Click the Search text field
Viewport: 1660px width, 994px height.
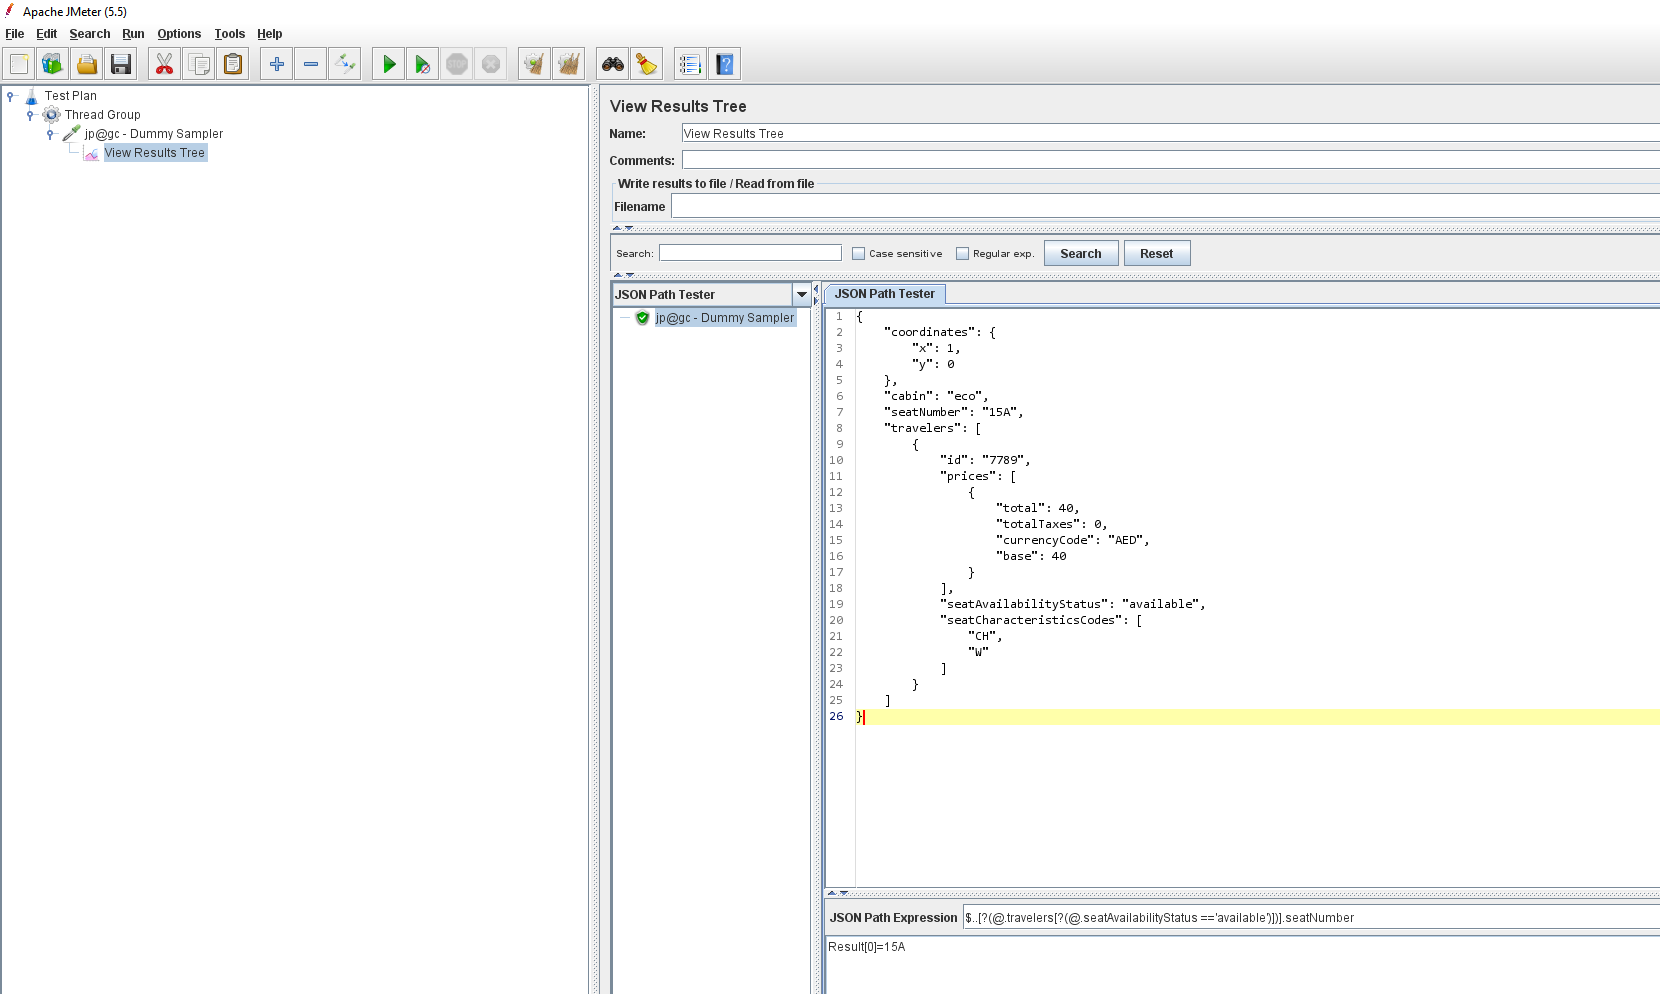click(x=750, y=253)
